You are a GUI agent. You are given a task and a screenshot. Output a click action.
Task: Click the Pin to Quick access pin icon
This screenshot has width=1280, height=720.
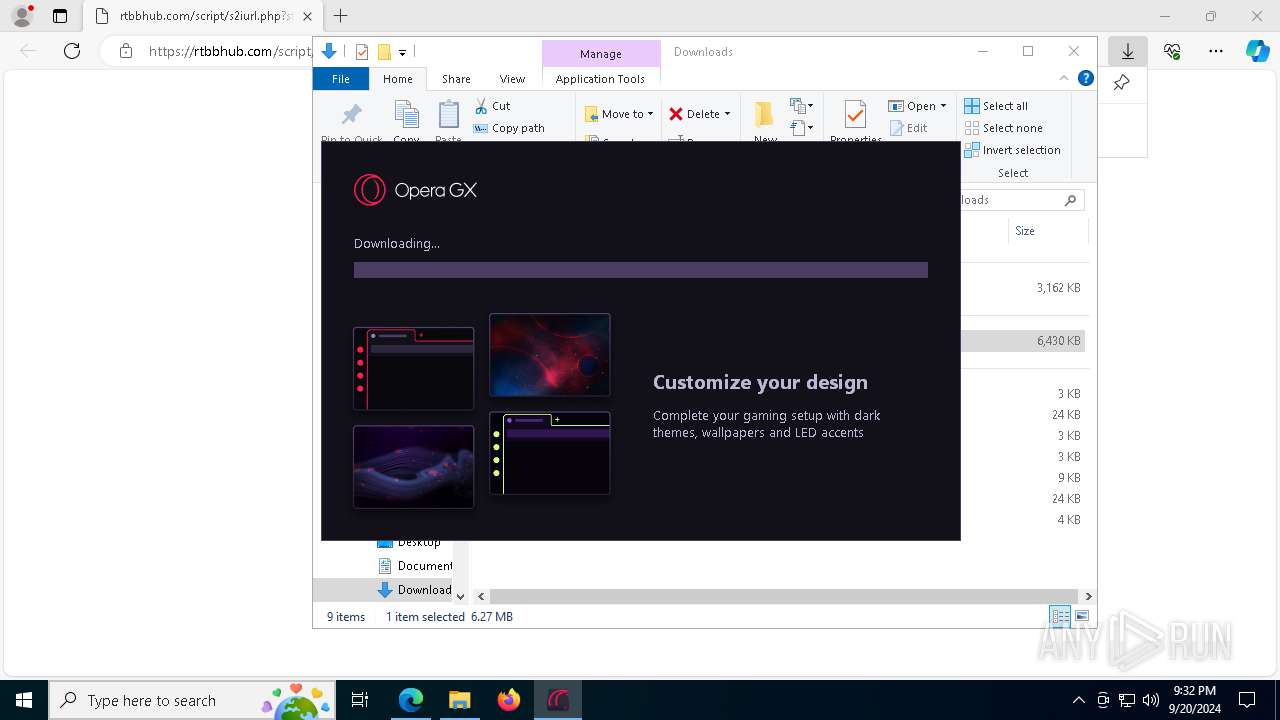pyautogui.click(x=351, y=114)
